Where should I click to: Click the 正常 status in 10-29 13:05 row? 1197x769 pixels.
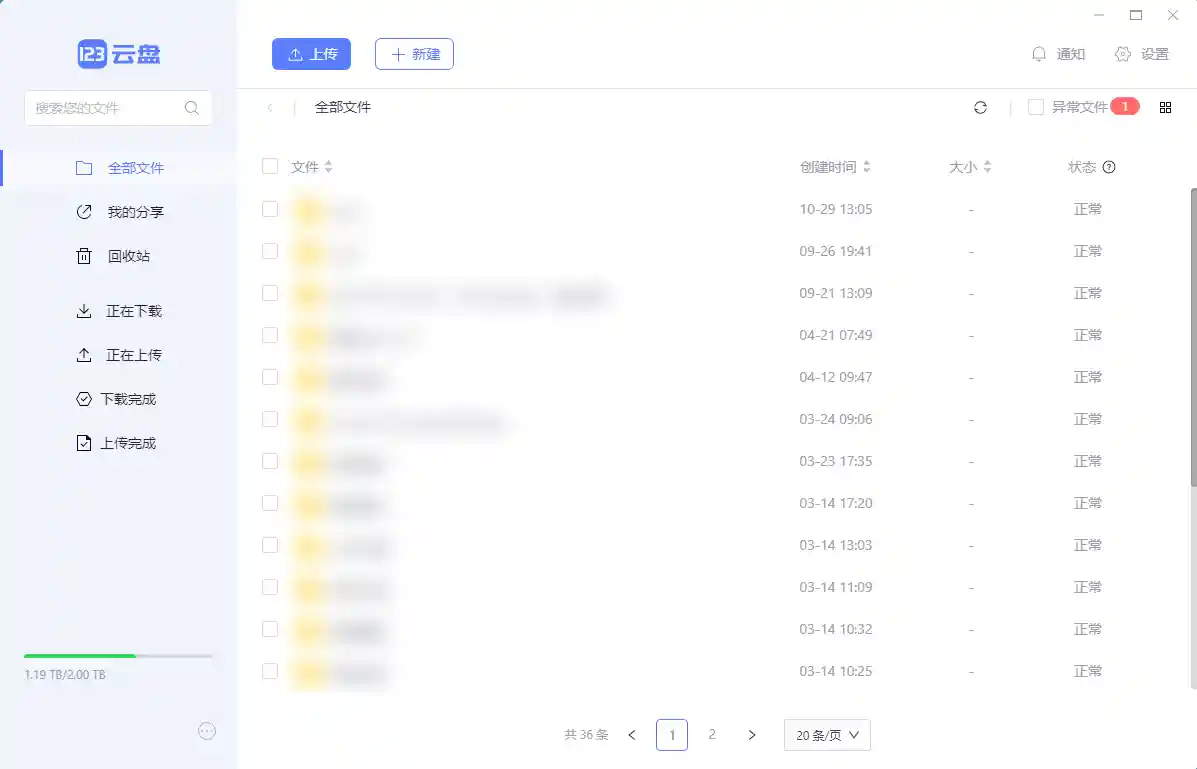point(1088,209)
